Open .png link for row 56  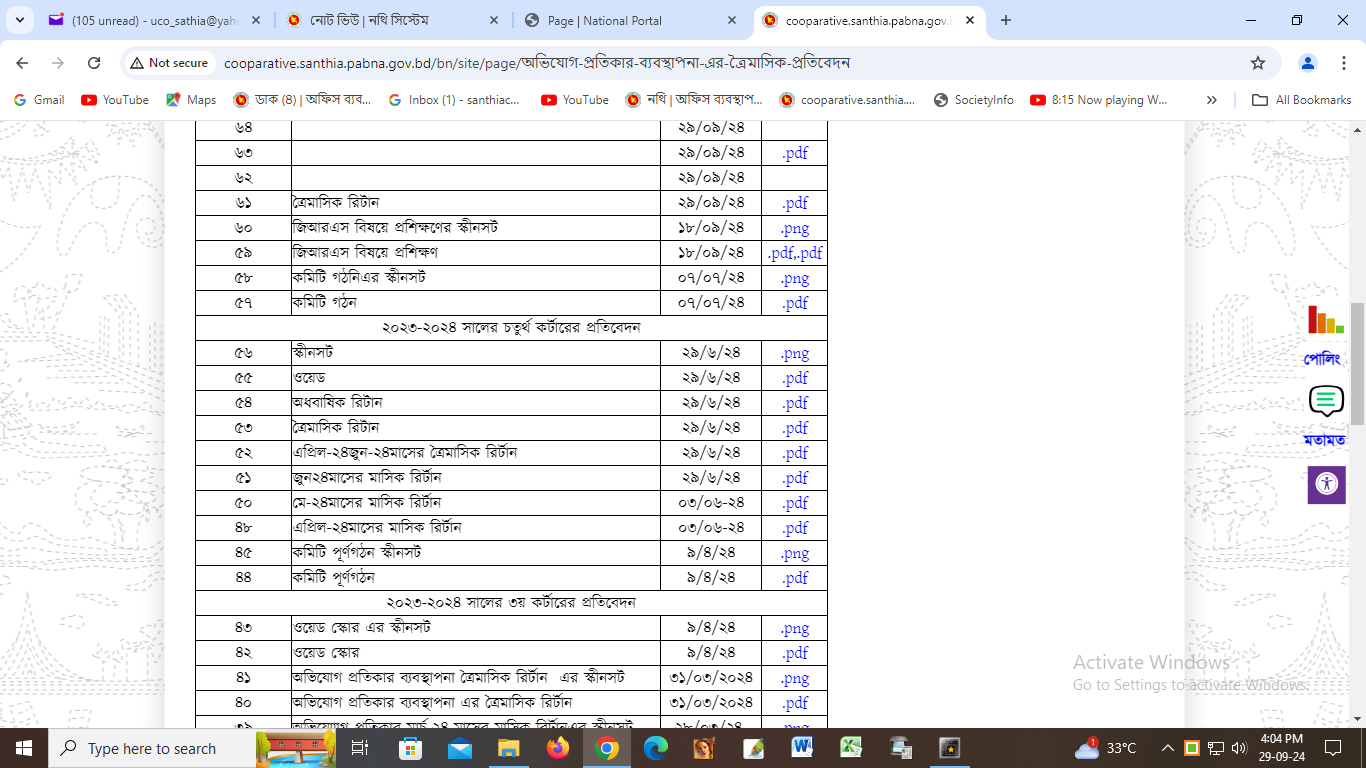(x=794, y=353)
